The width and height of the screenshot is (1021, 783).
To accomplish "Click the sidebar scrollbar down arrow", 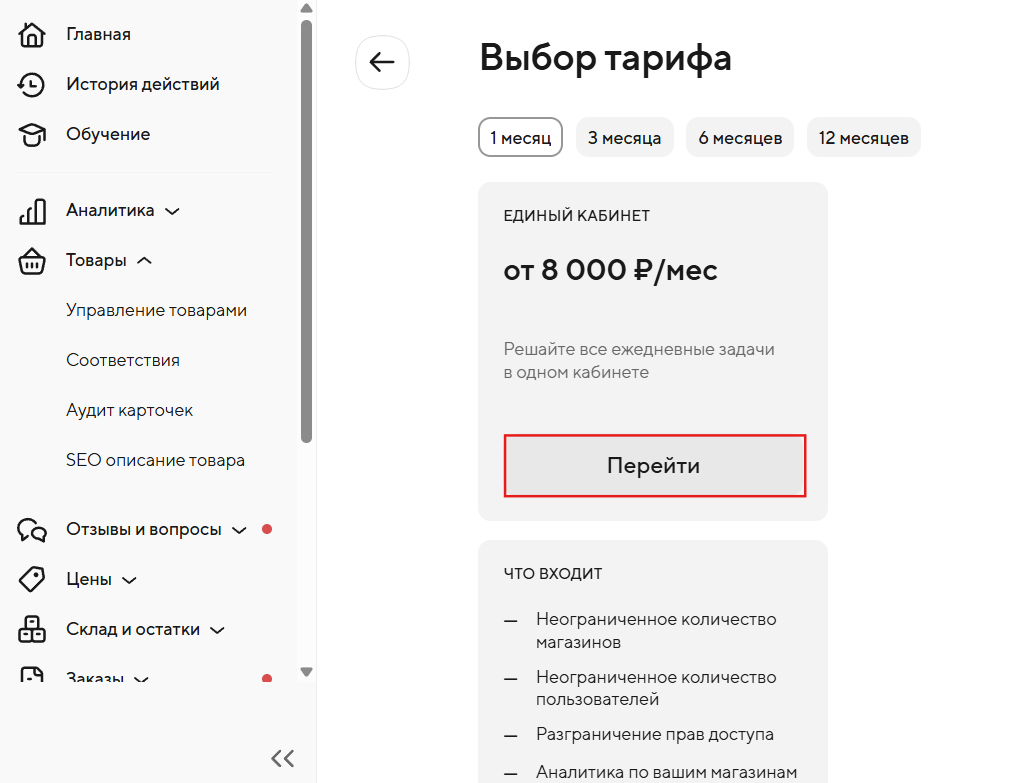I will coord(307,672).
